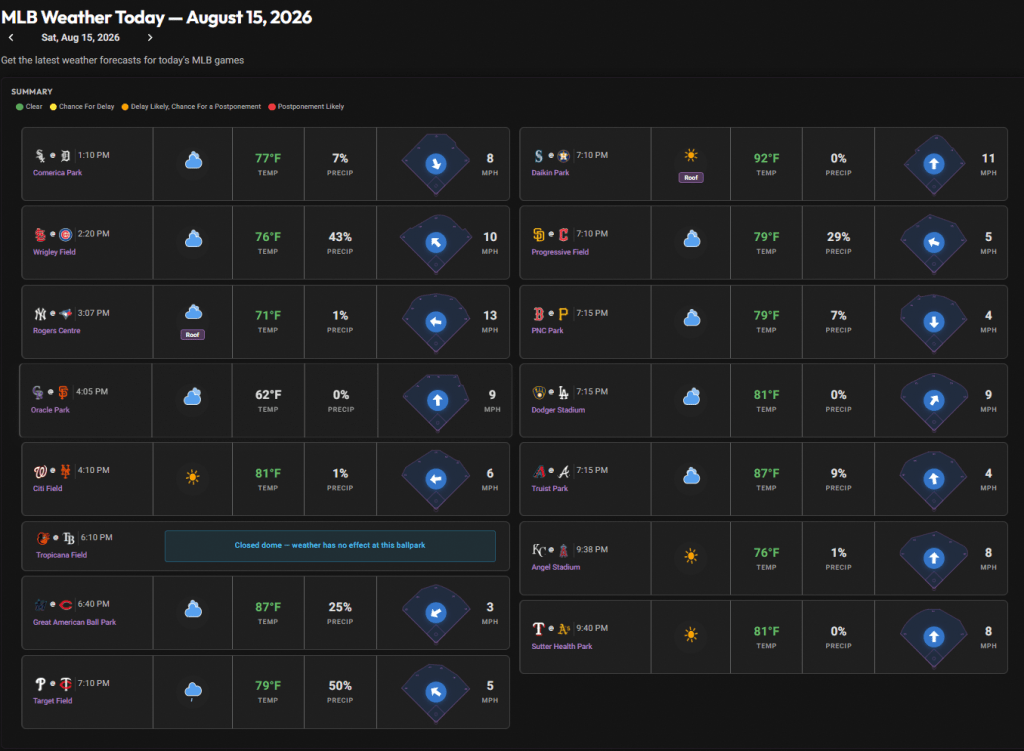The width and height of the screenshot is (1024, 751).
Task: Click the green Clear legend dot
Action: (x=20, y=107)
